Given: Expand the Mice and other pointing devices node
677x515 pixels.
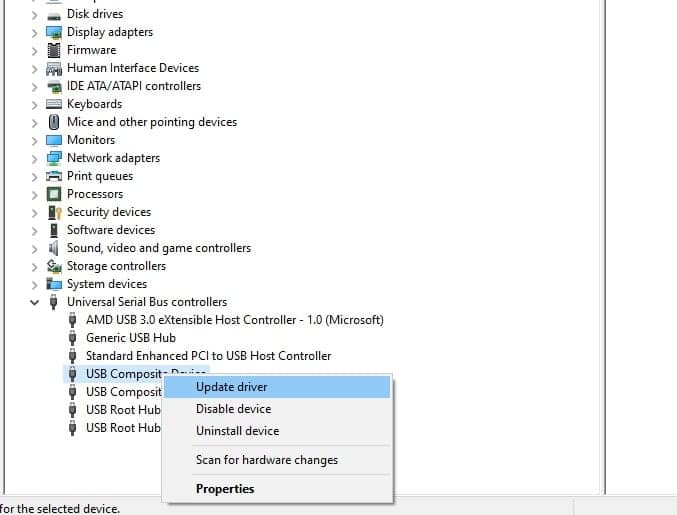Looking at the screenshot, I should (x=35, y=123).
